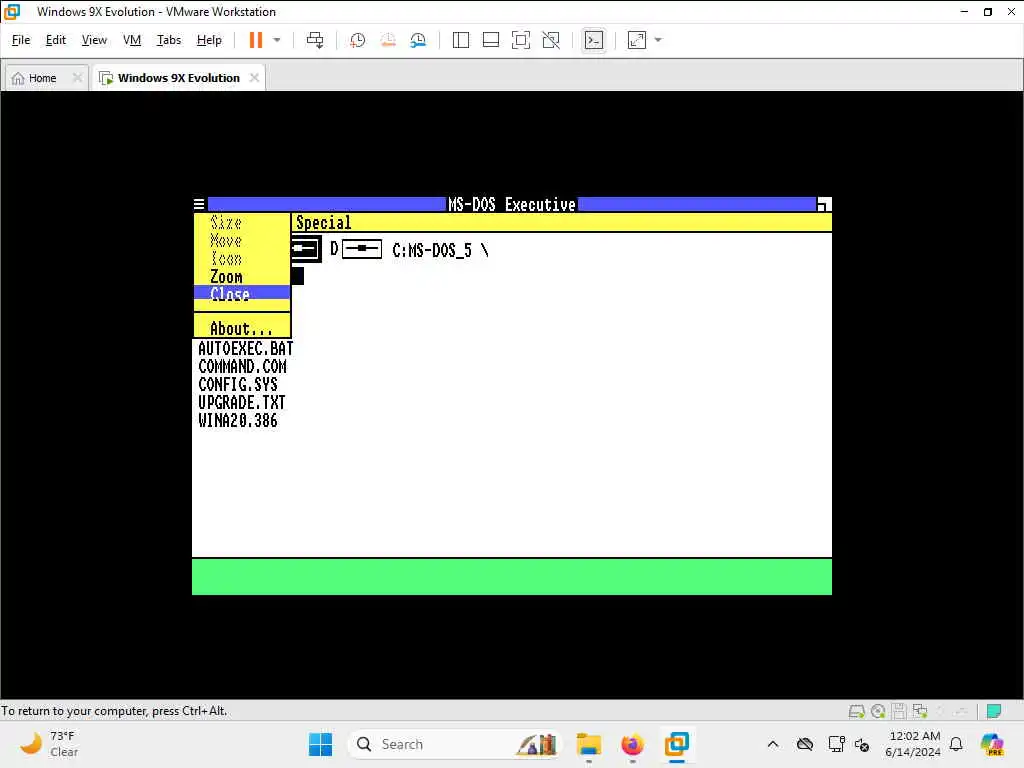Open the VM menu

[132, 40]
